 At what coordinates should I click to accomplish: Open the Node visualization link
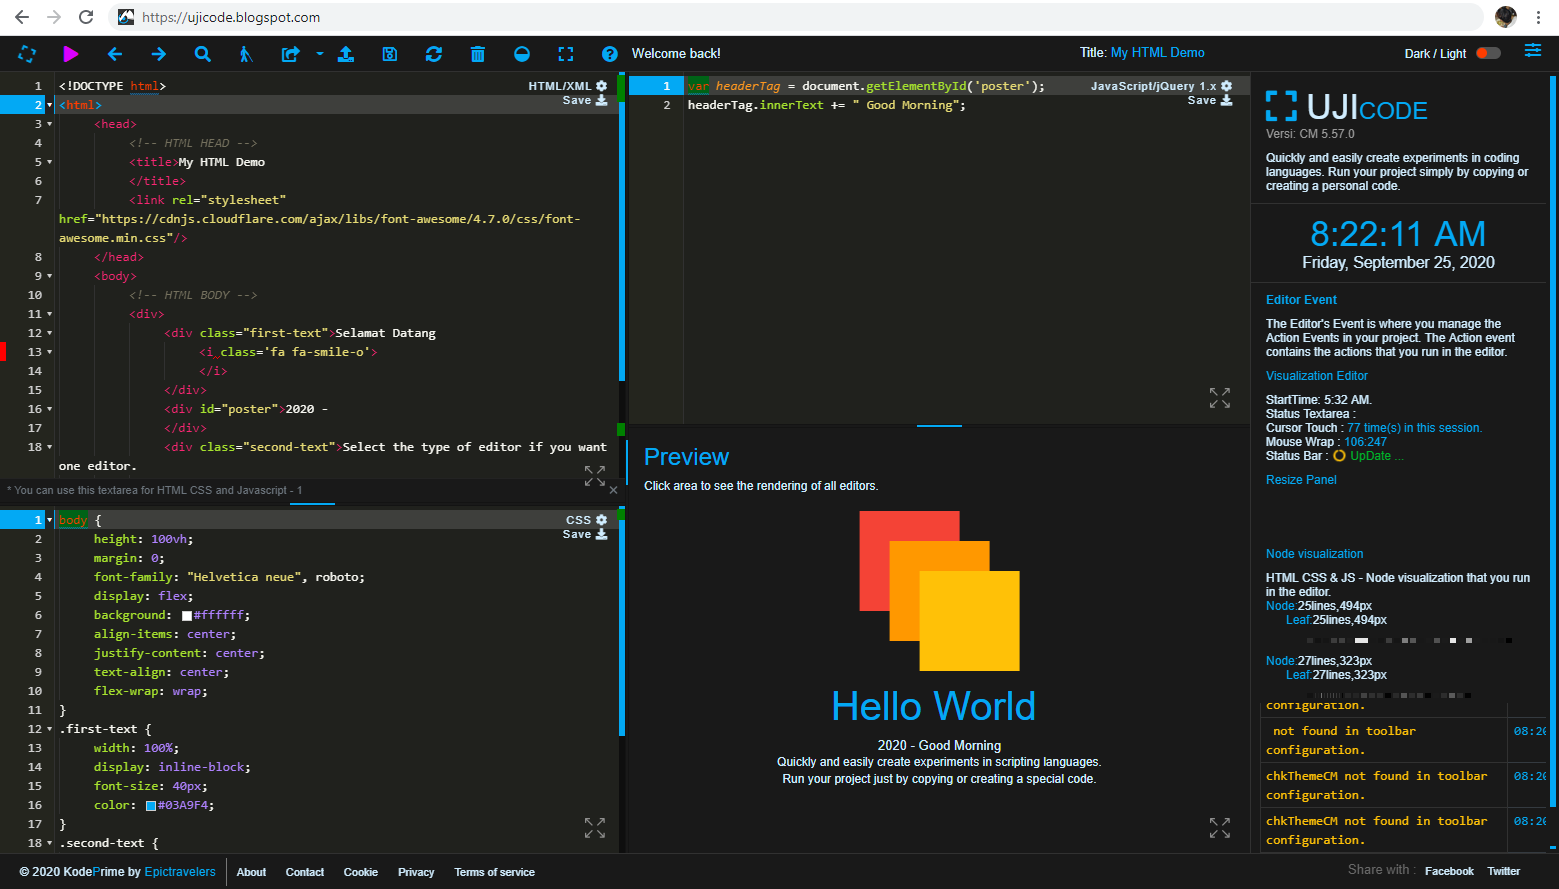[1314, 554]
